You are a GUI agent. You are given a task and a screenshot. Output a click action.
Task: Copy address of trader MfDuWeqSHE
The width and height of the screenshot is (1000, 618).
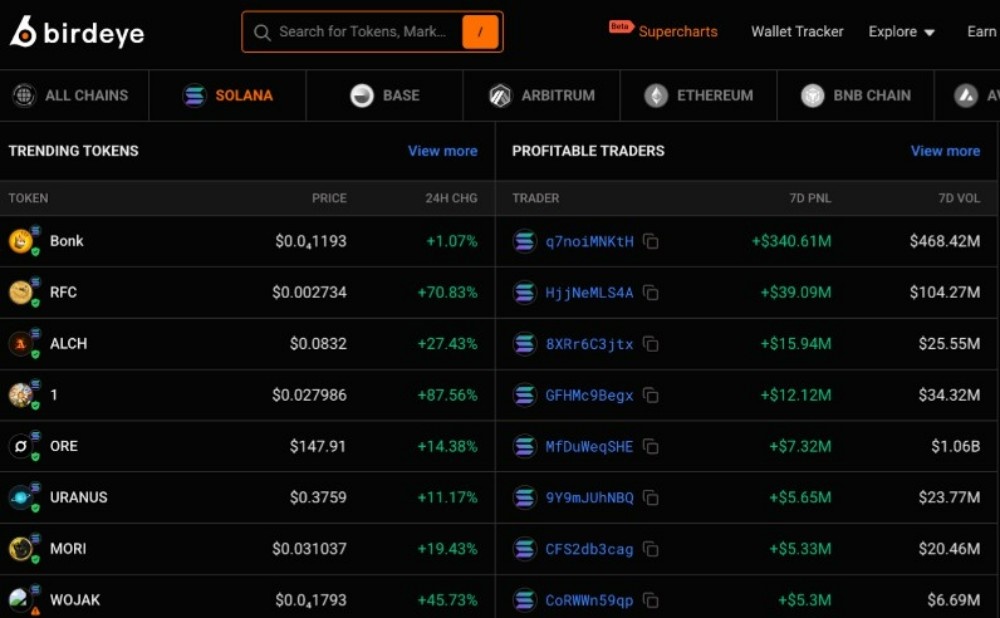pos(651,446)
